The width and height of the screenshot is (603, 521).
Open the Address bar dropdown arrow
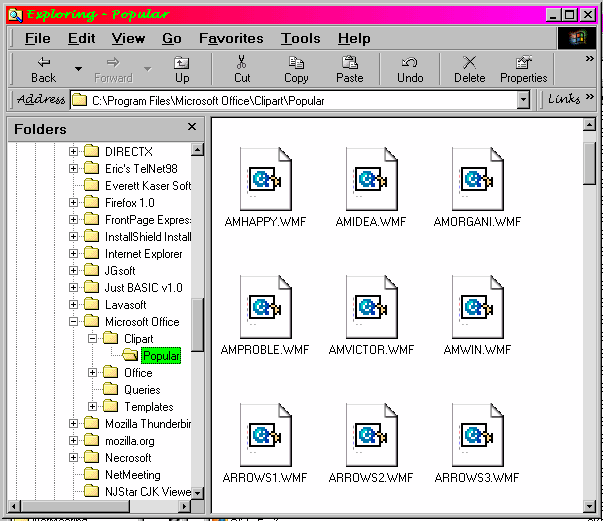(x=523, y=100)
